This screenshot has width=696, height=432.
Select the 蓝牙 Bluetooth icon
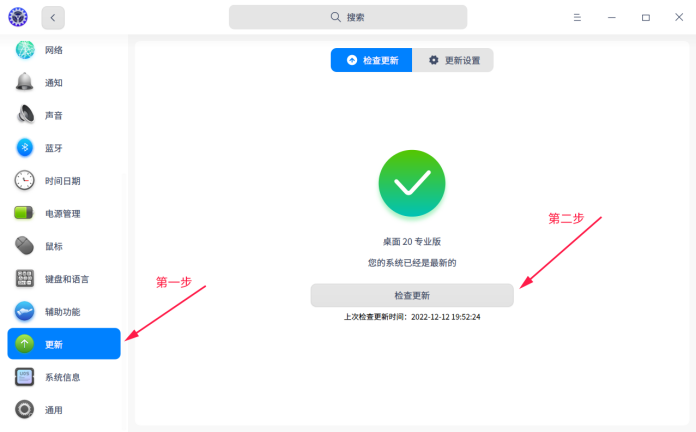point(25,148)
